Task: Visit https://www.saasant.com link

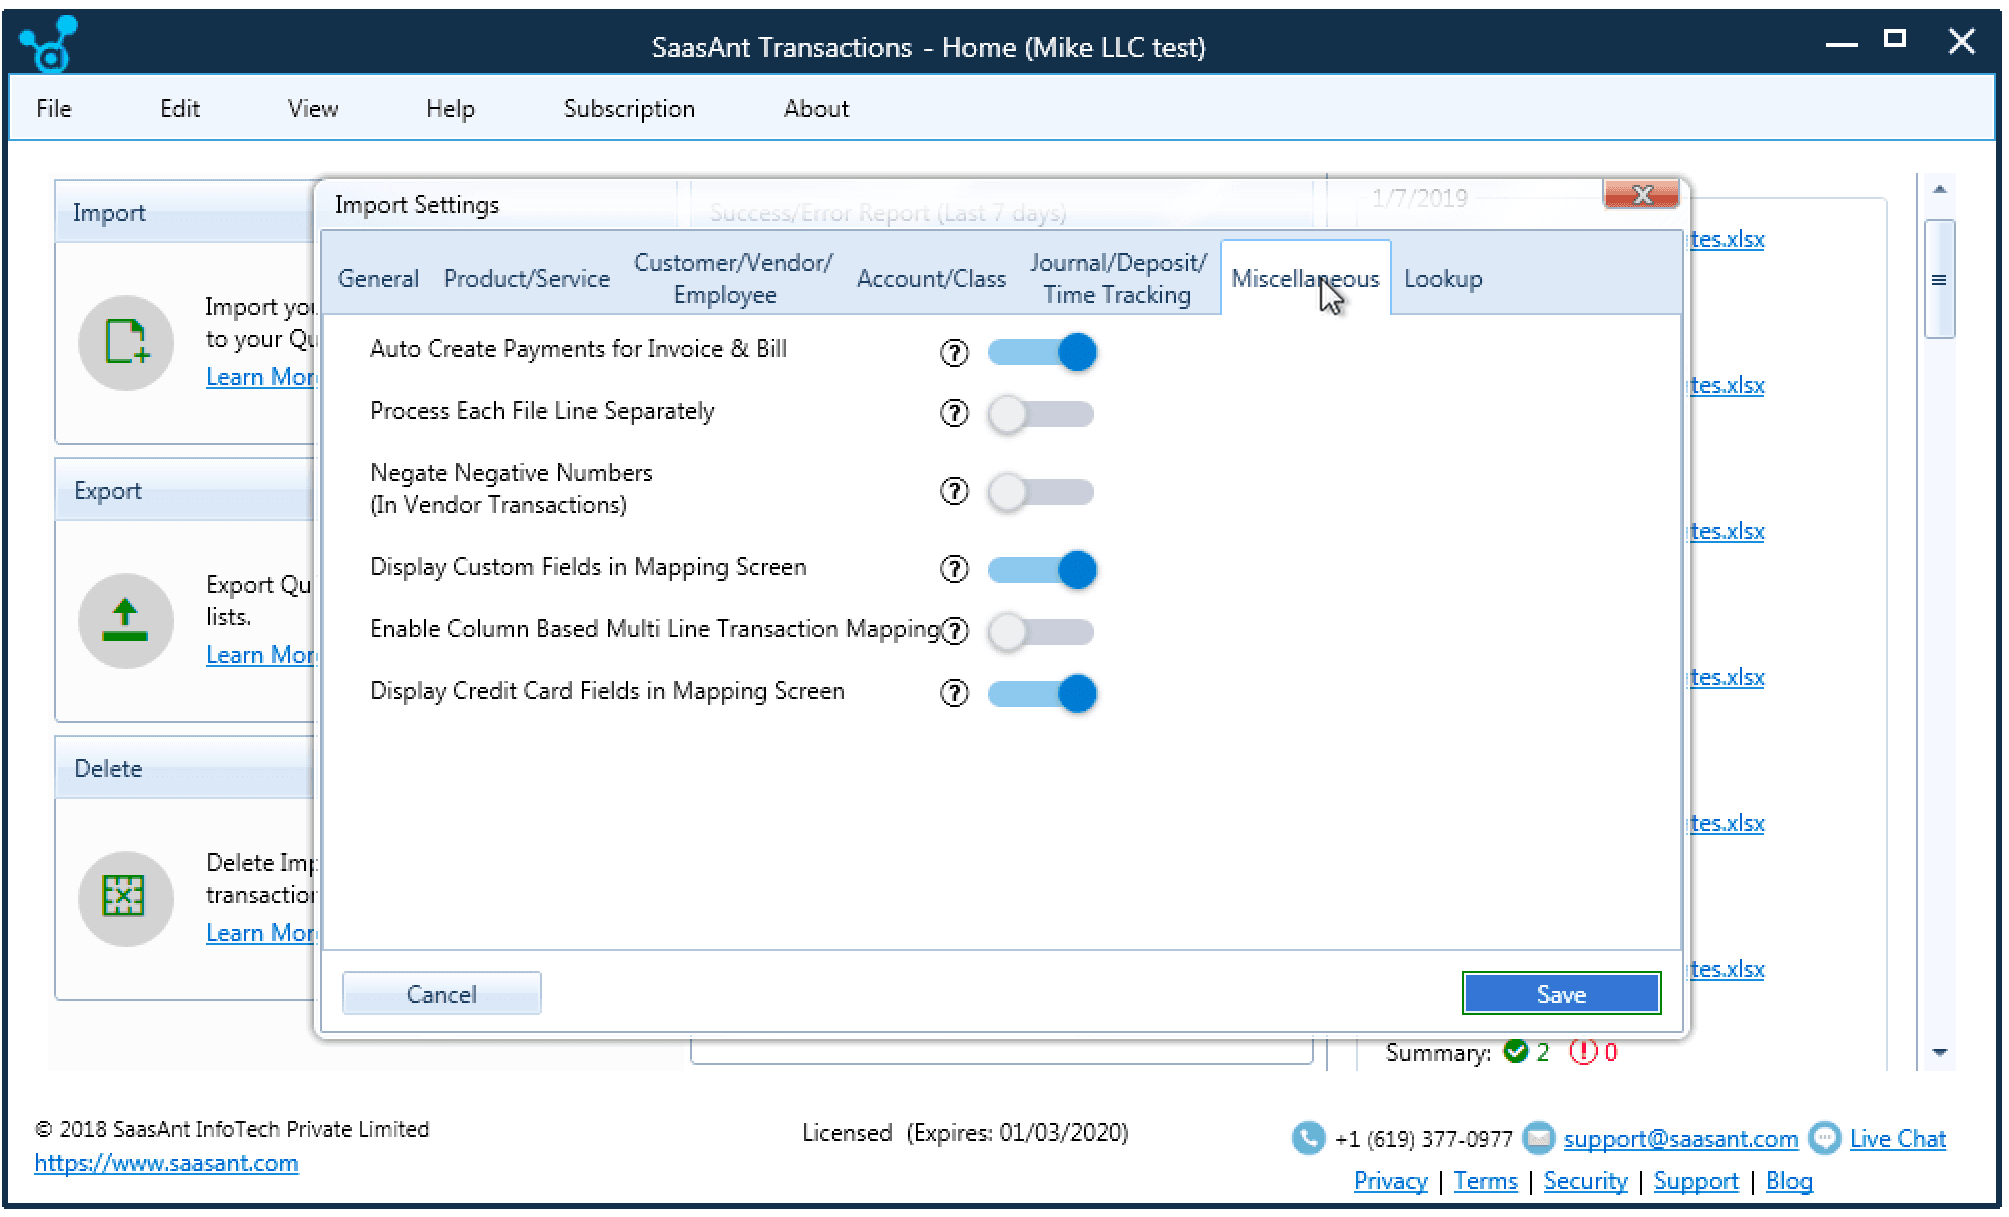Action: tap(166, 1163)
